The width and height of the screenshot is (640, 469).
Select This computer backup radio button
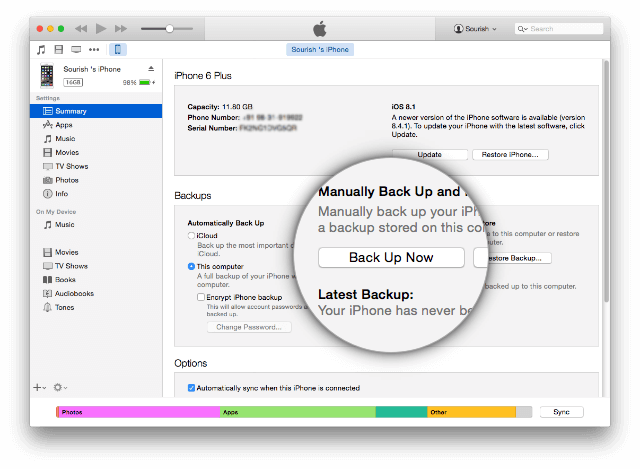click(x=191, y=267)
